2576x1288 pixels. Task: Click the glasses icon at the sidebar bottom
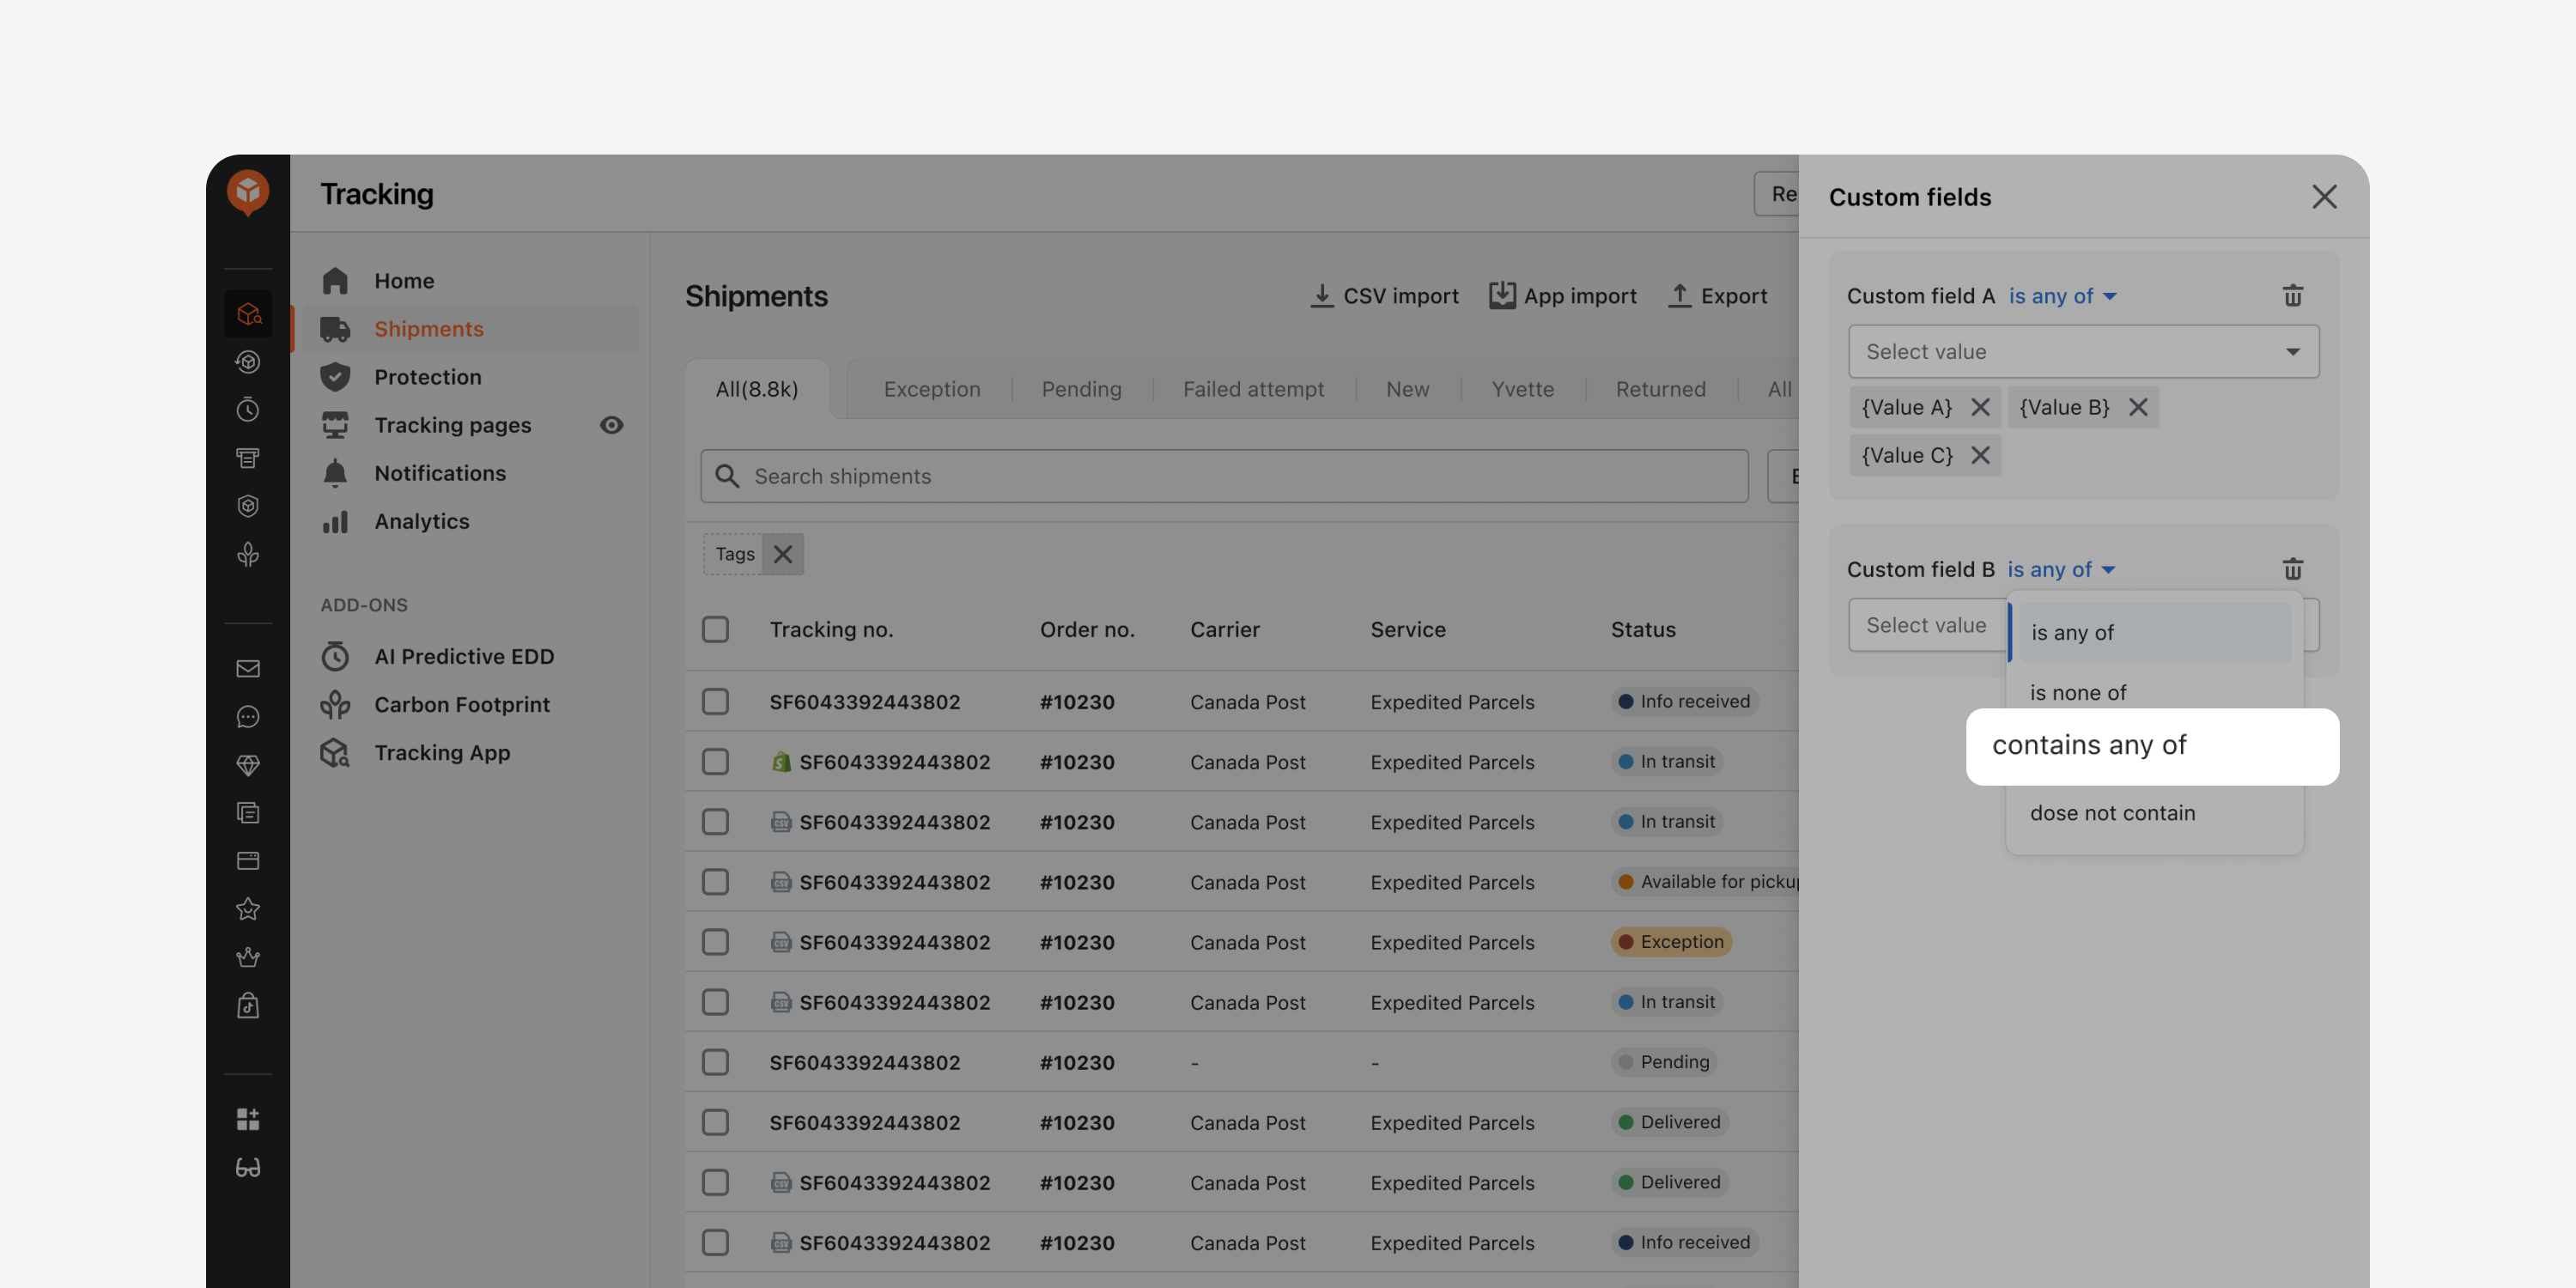[x=248, y=1167]
